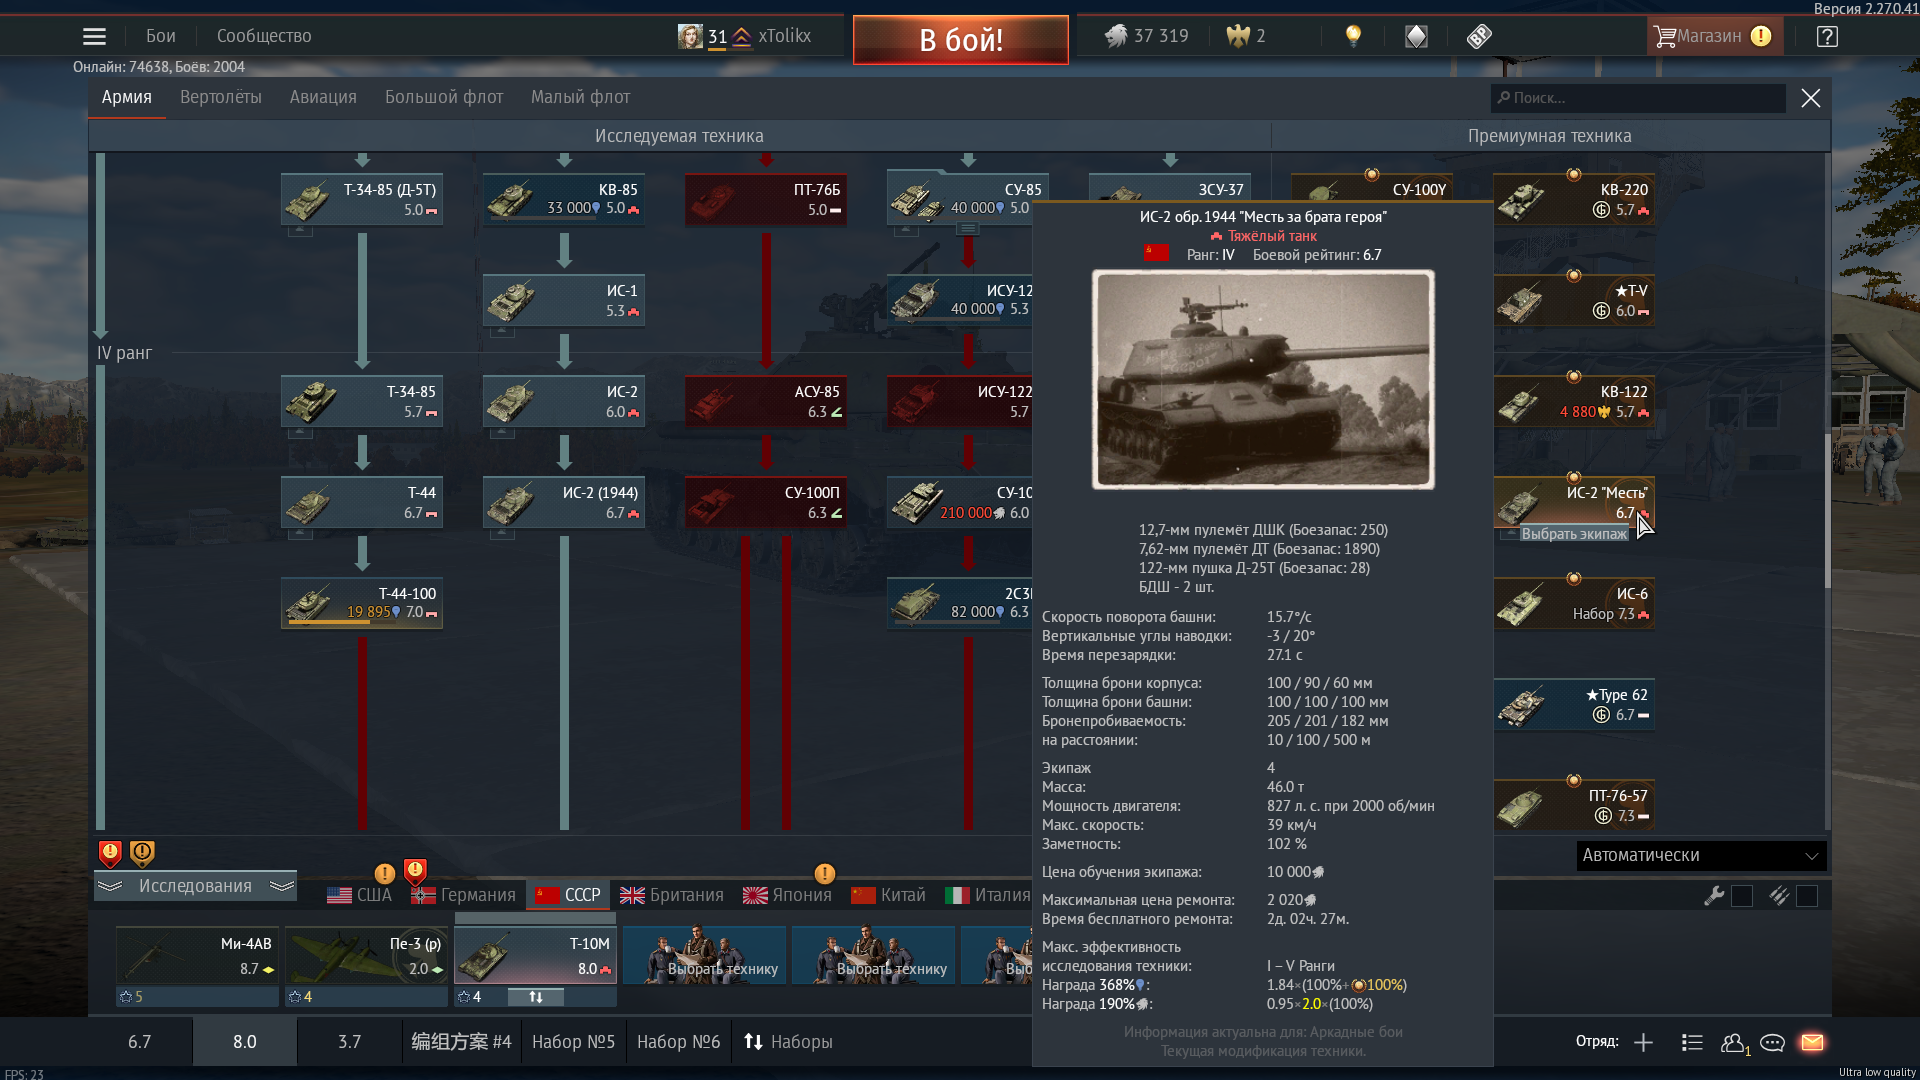Toggle the auto-refill ammo checkbox
This screenshot has width=1920, height=1080.
point(1807,896)
